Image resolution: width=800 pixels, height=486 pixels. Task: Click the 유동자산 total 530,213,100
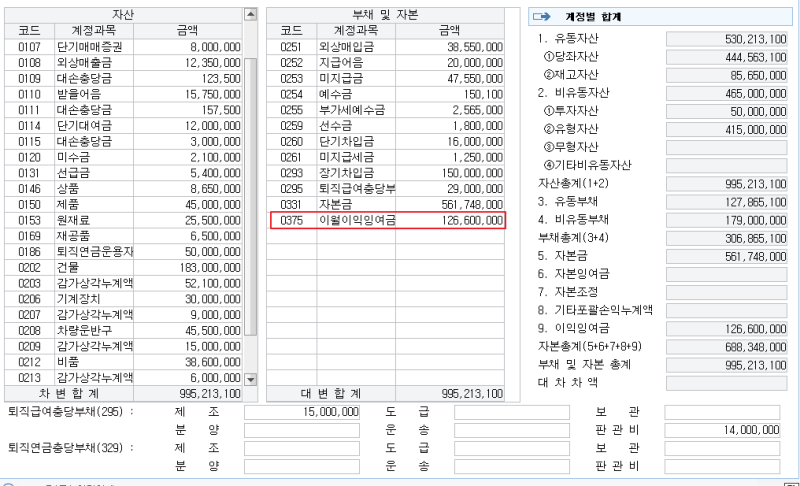(x=727, y=39)
